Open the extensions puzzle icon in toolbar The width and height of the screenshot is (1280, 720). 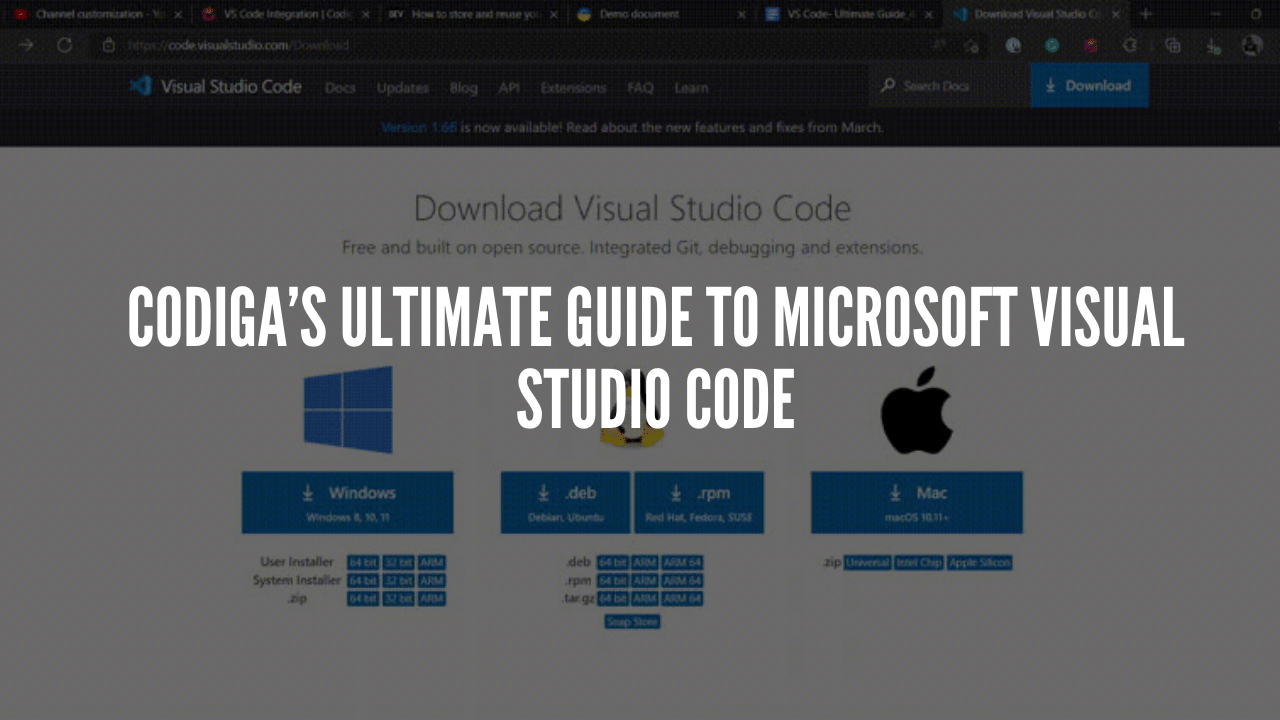(1130, 45)
